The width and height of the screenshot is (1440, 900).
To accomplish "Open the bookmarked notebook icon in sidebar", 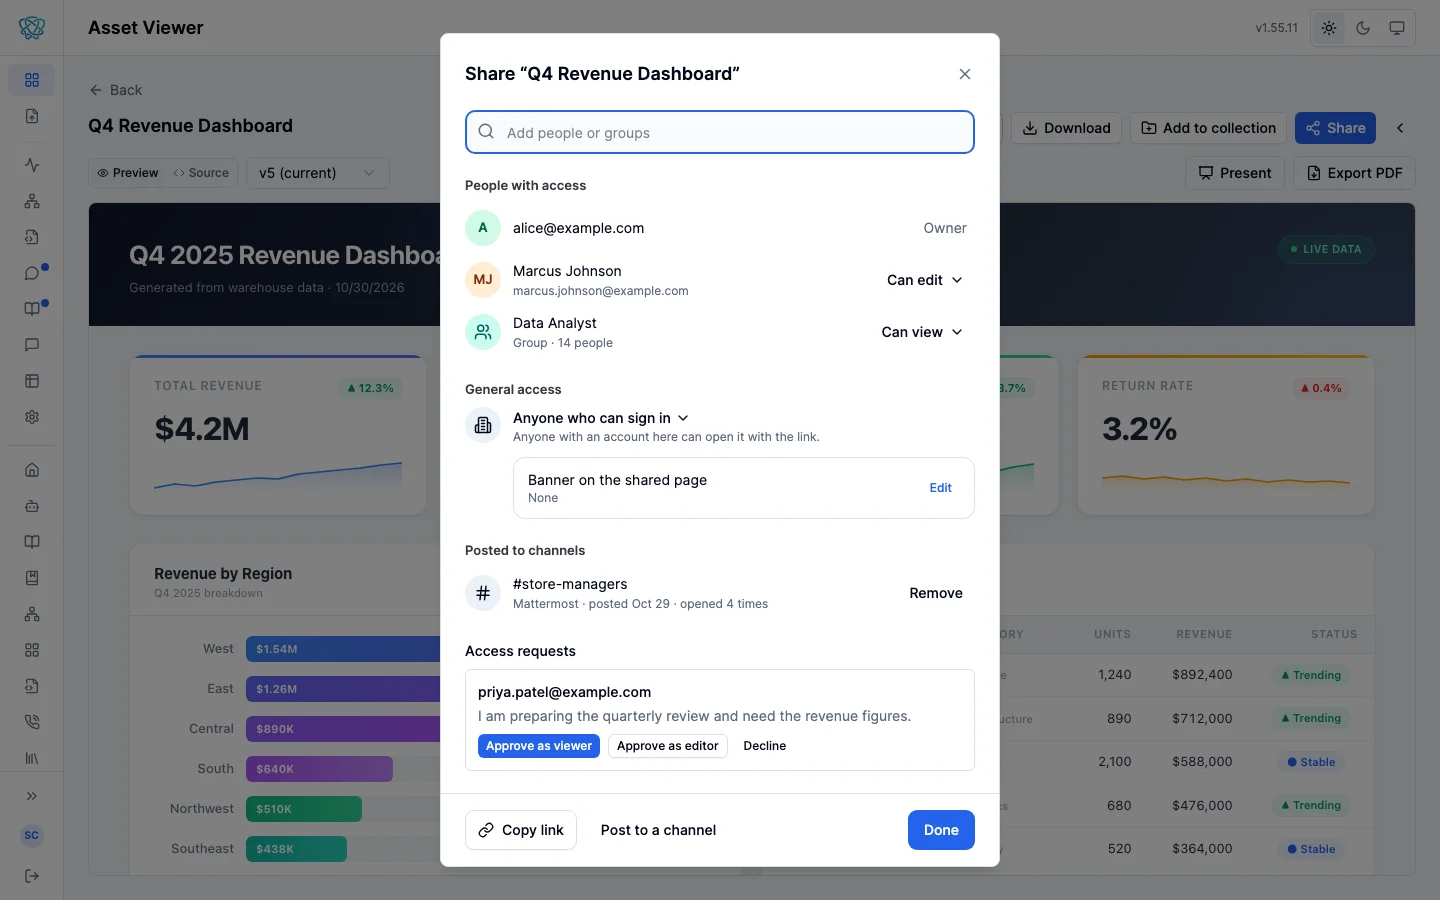I will click(x=32, y=578).
